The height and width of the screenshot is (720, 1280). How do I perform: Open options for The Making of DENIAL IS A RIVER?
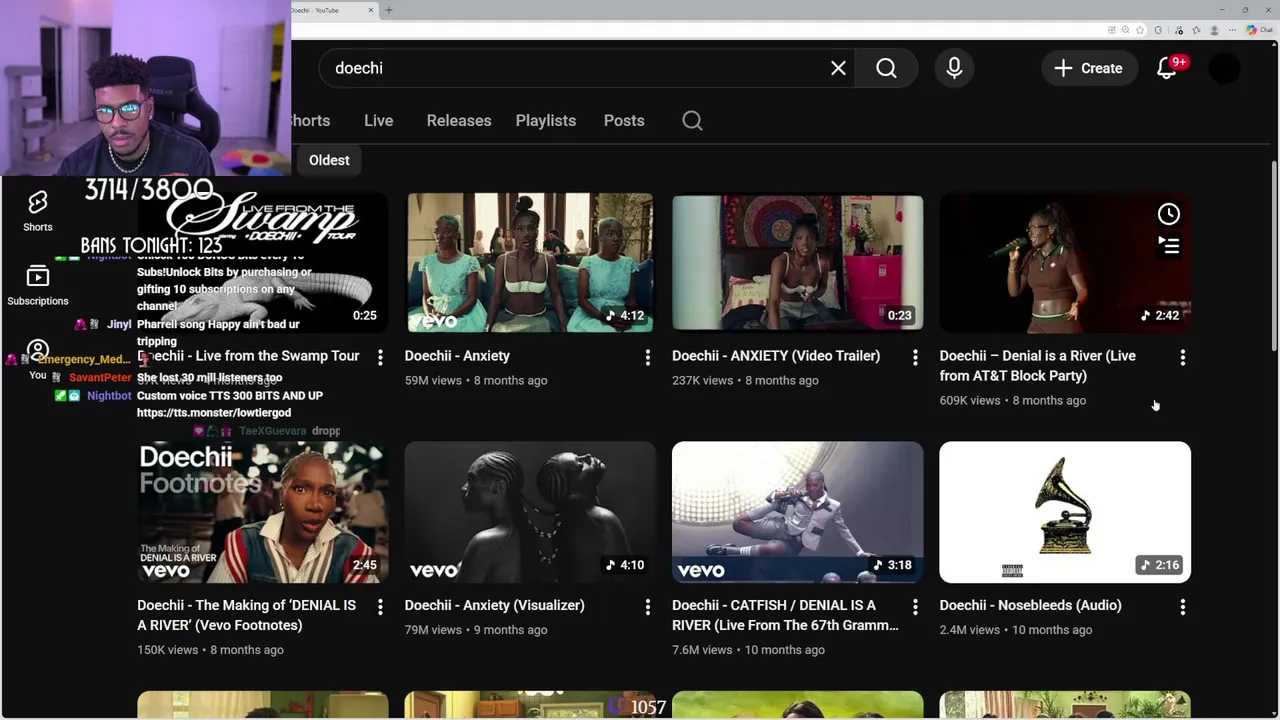pos(380,607)
